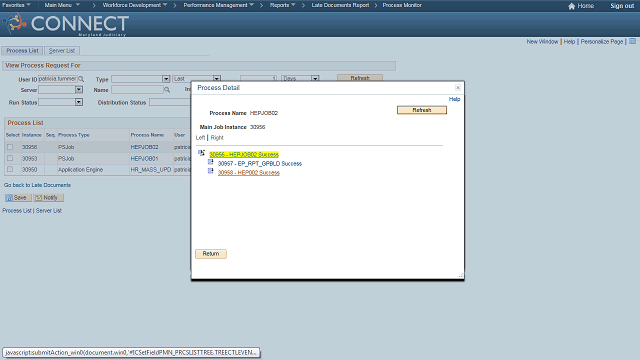Screen dimensions: 640x360
Task: Click the CONNECT logo
Action: click(66, 24)
